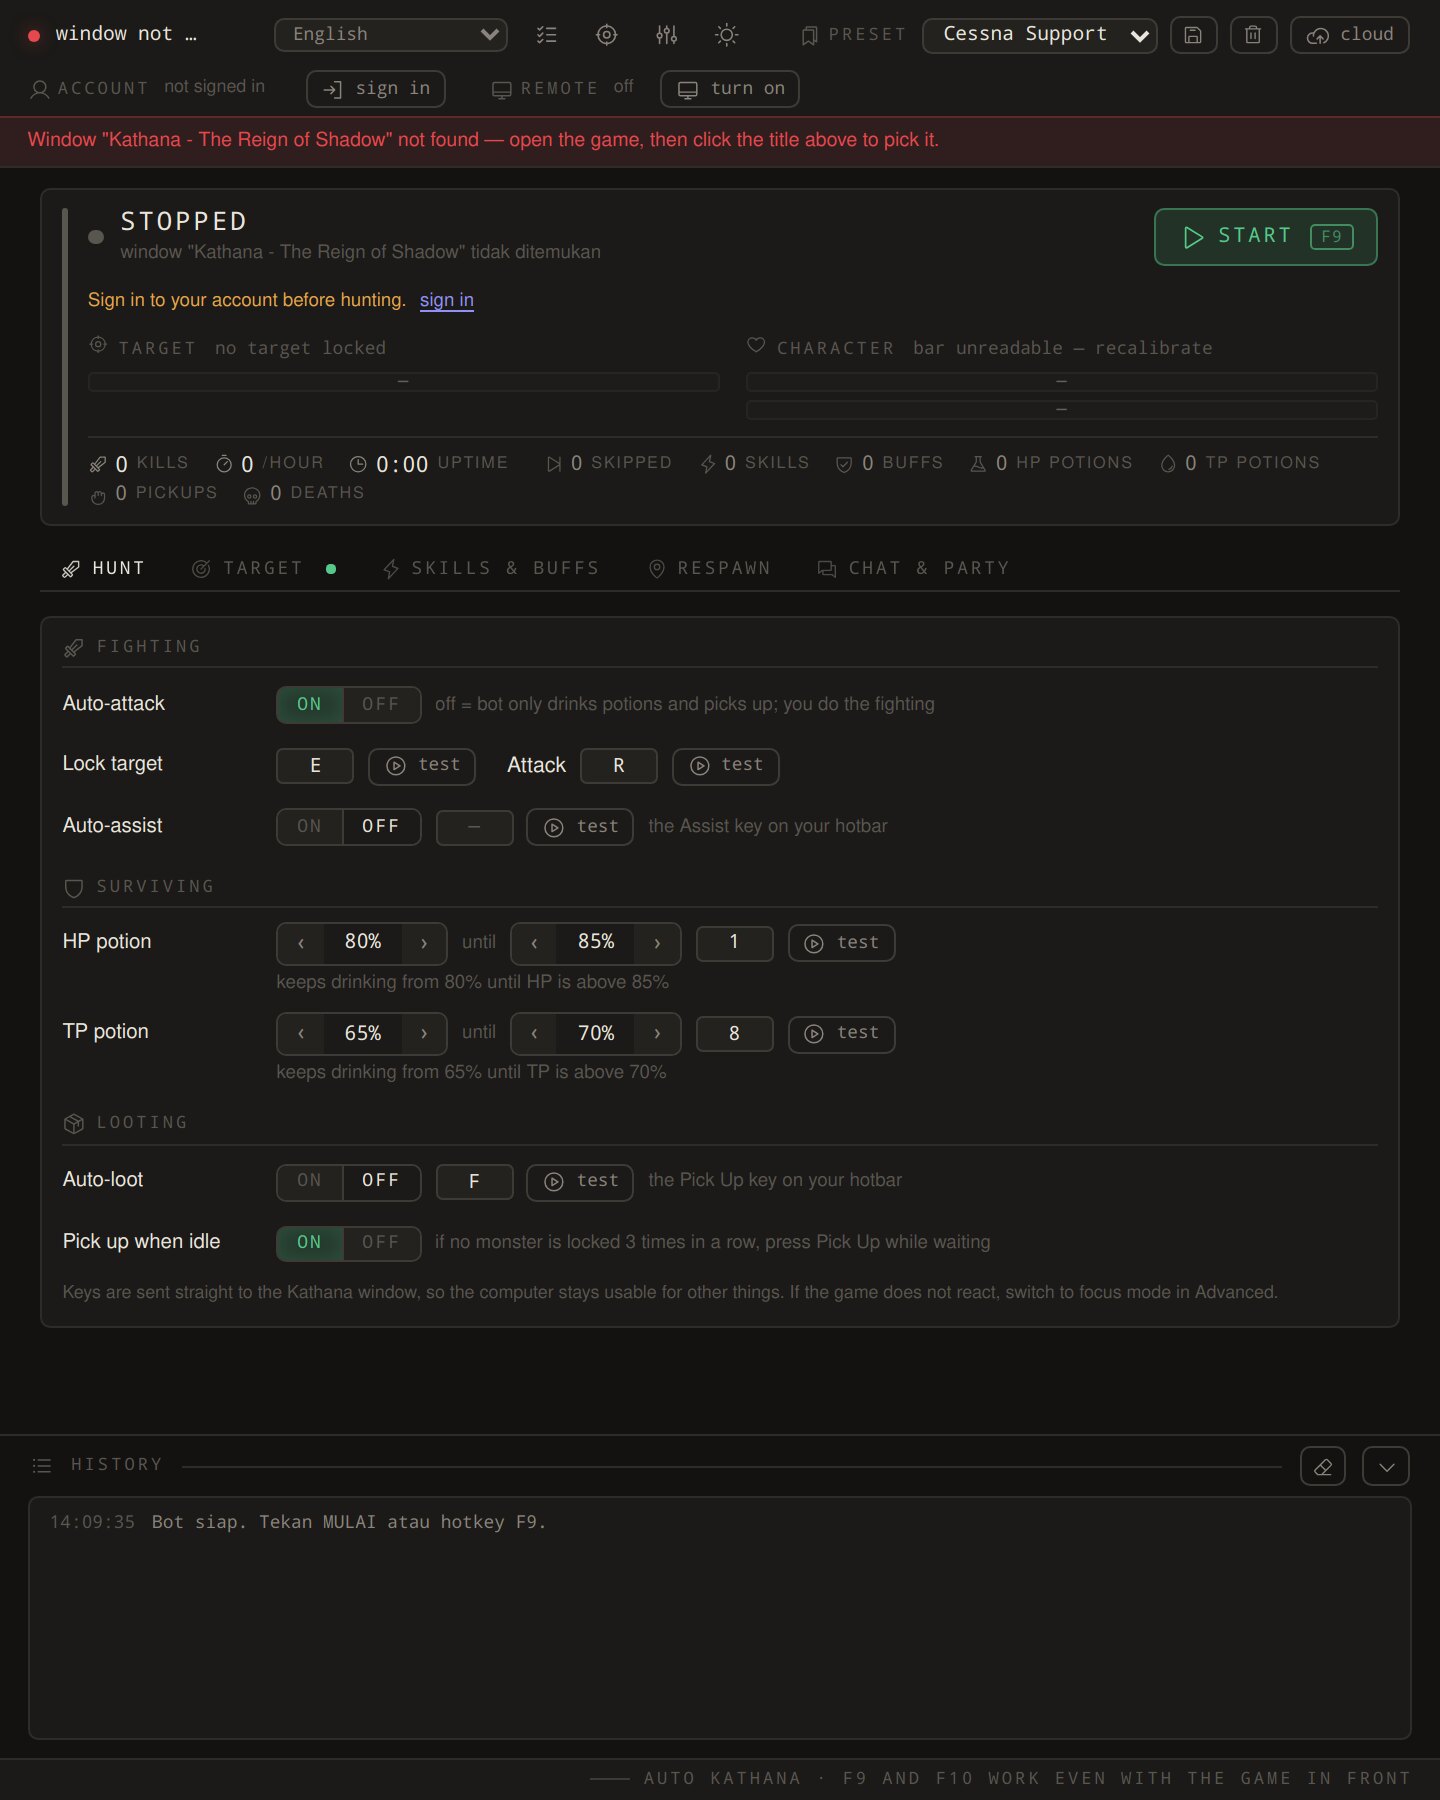Decrease the HP potion 80% start threshold
Viewport: 1440px width, 1800px height.
(x=301, y=943)
